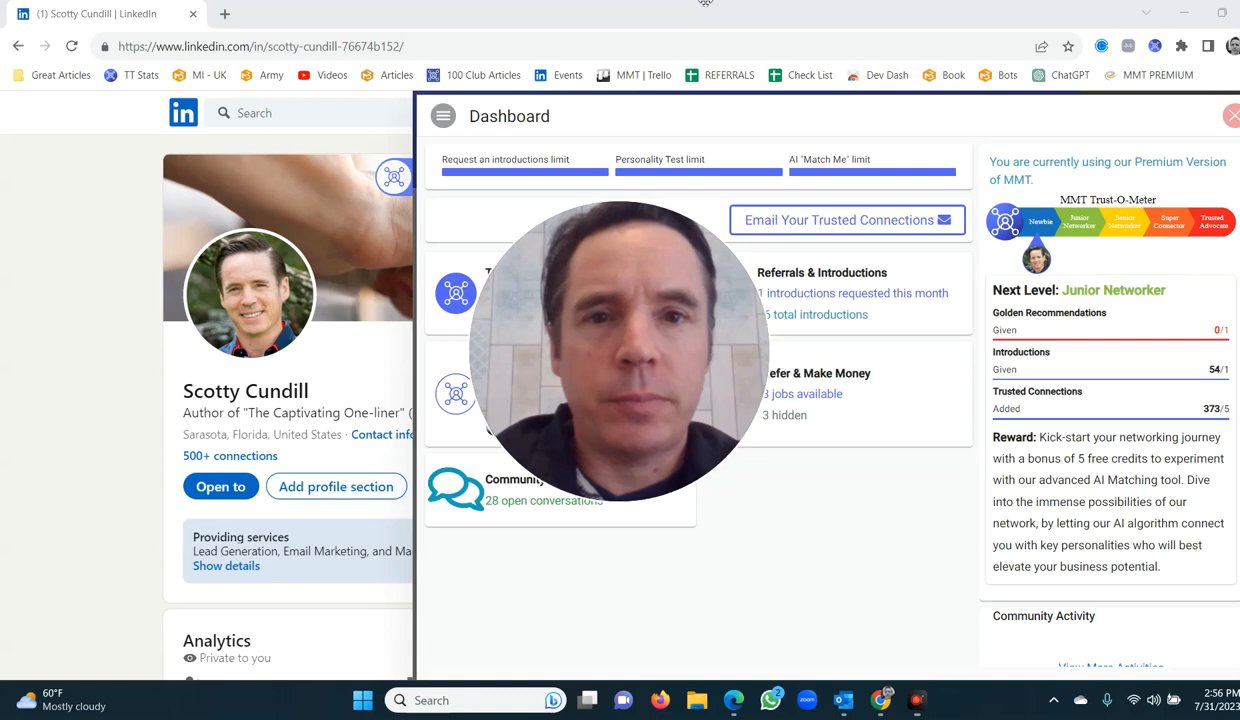Bookmark this page with the star icon

[1068, 46]
